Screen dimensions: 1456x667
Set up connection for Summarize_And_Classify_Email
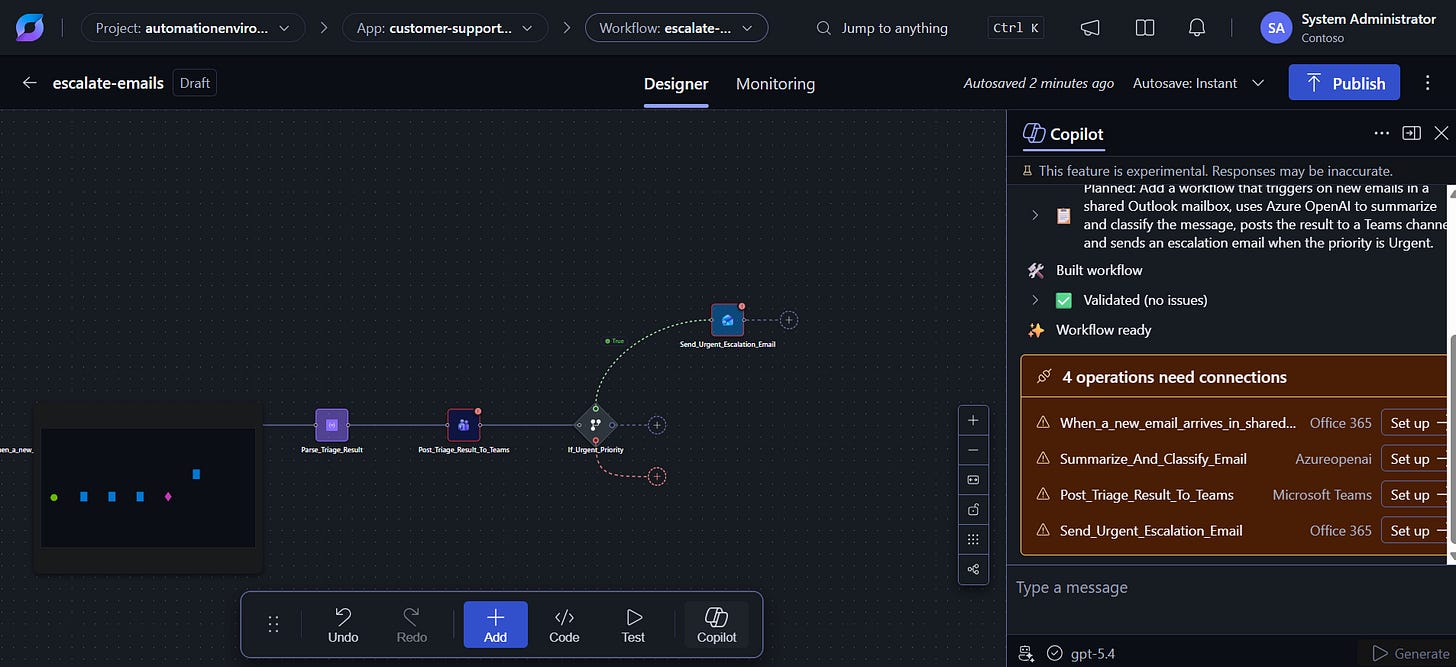coord(1415,459)
